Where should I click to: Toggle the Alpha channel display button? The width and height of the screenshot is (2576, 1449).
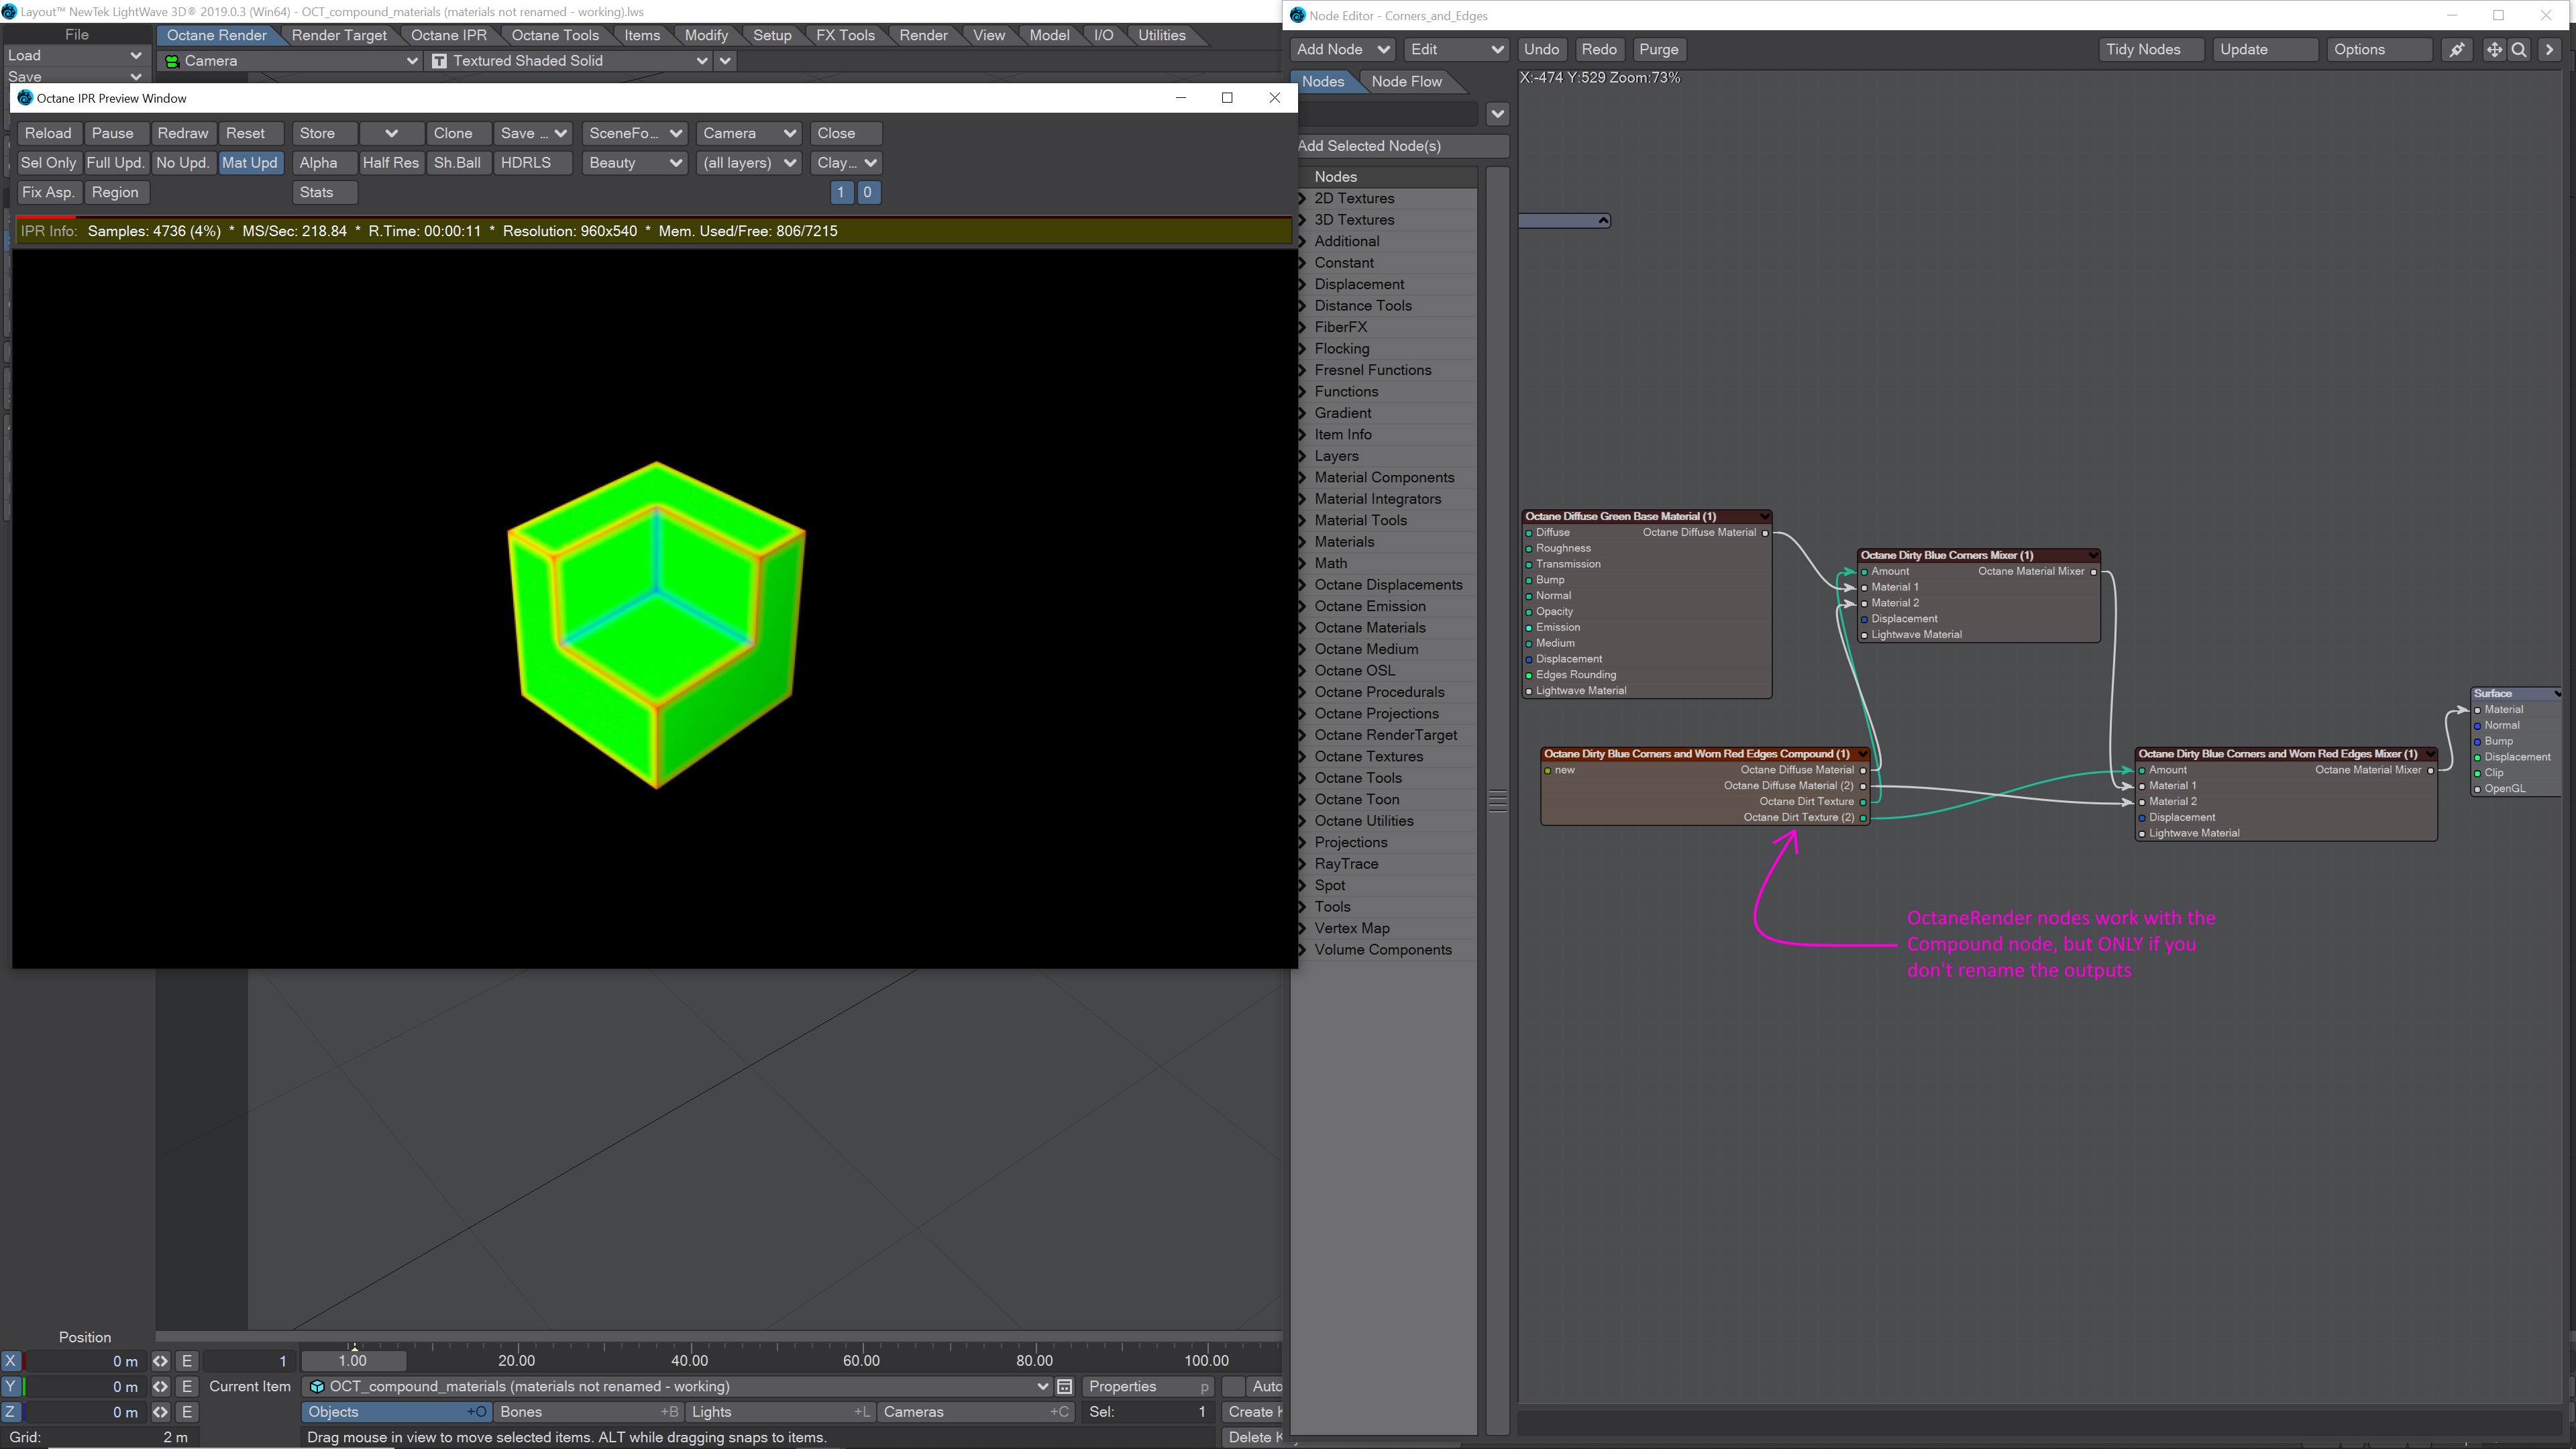(318, 163)
